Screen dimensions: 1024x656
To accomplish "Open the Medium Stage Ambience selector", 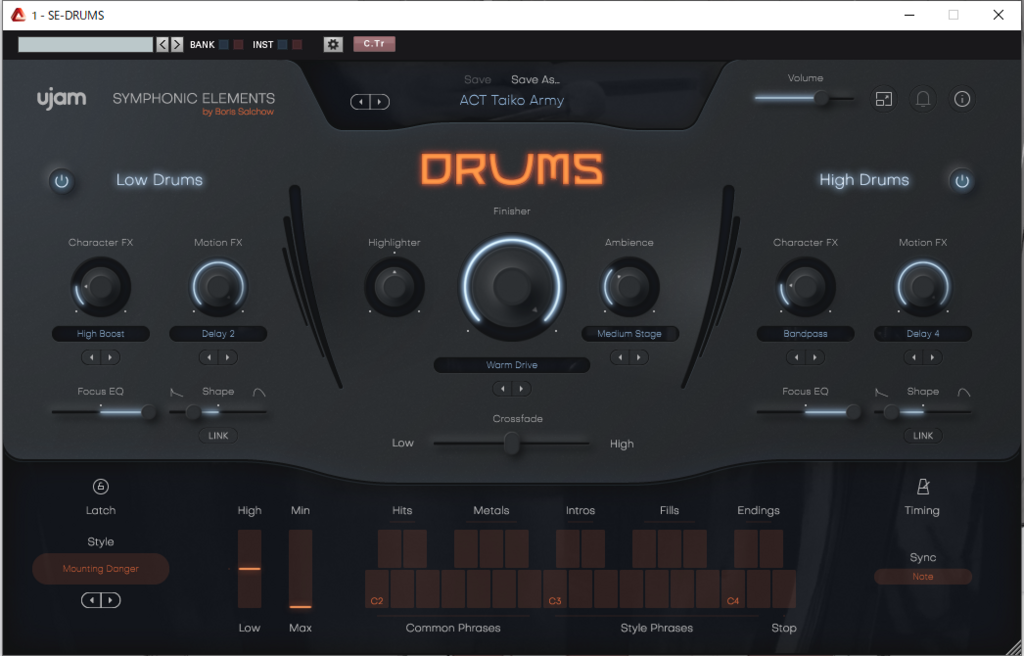I will point(630,334).
